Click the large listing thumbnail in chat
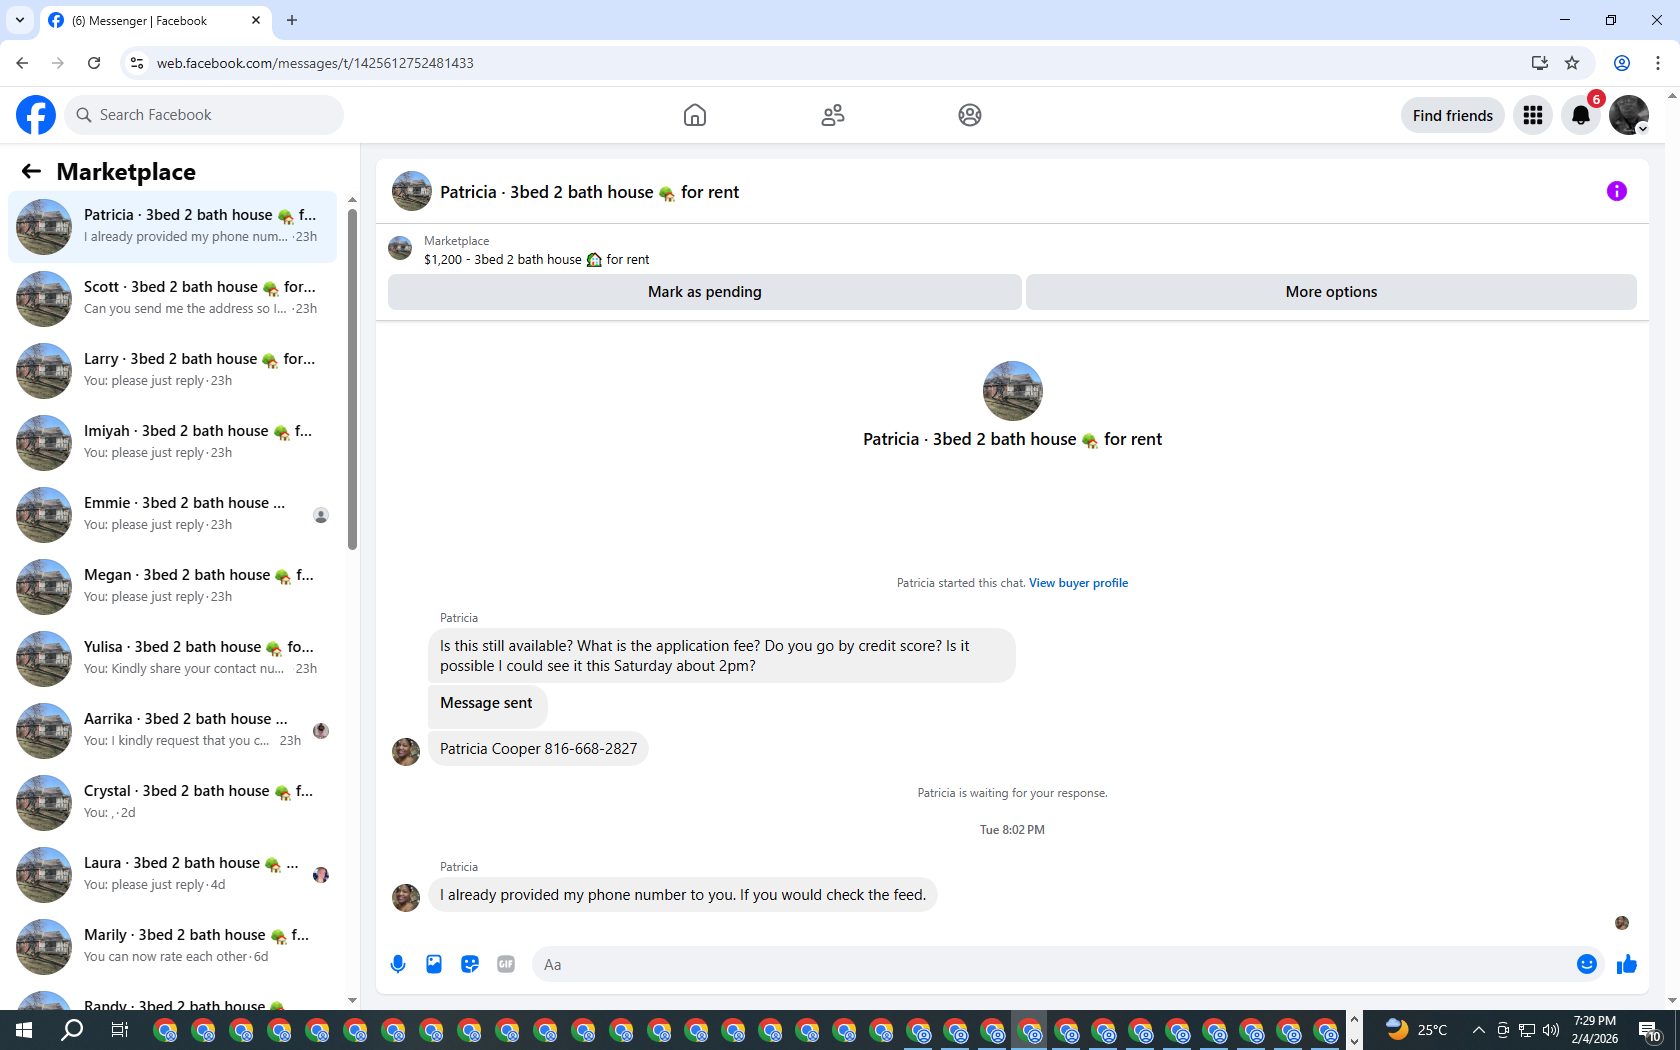 1012,391
